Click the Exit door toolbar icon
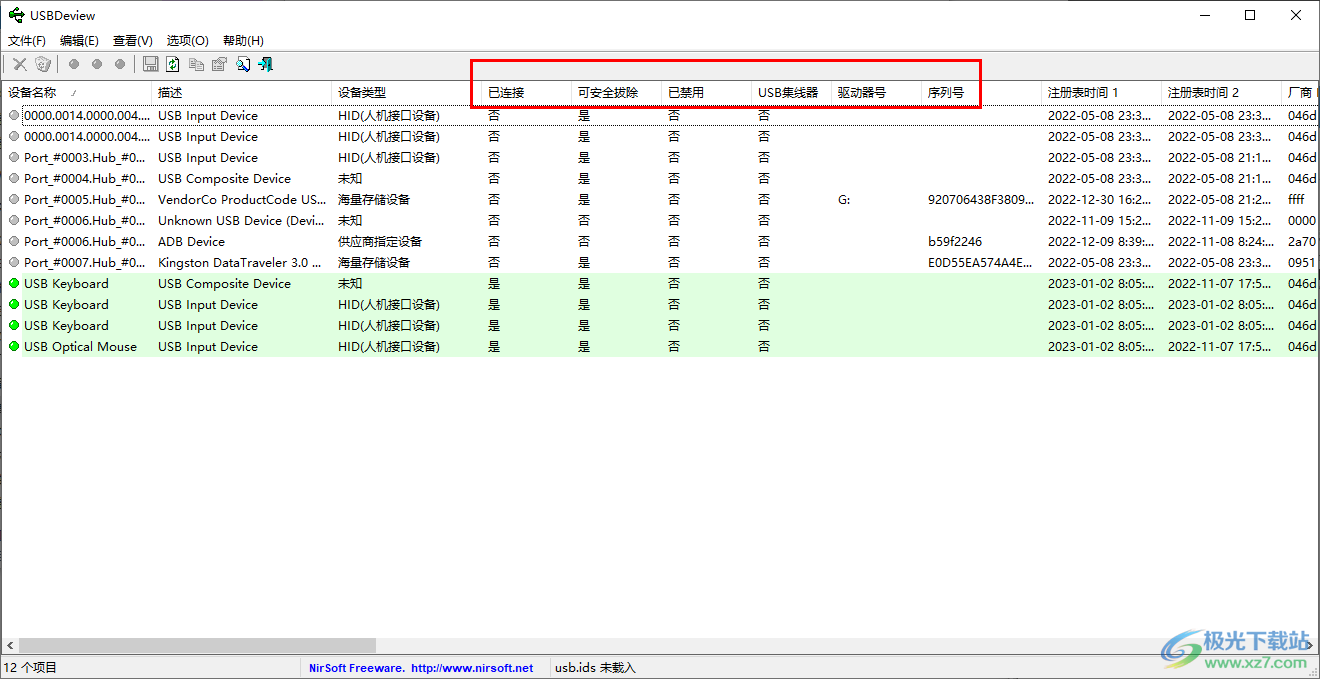The image size is (1320, 679). tap(266, 64)
